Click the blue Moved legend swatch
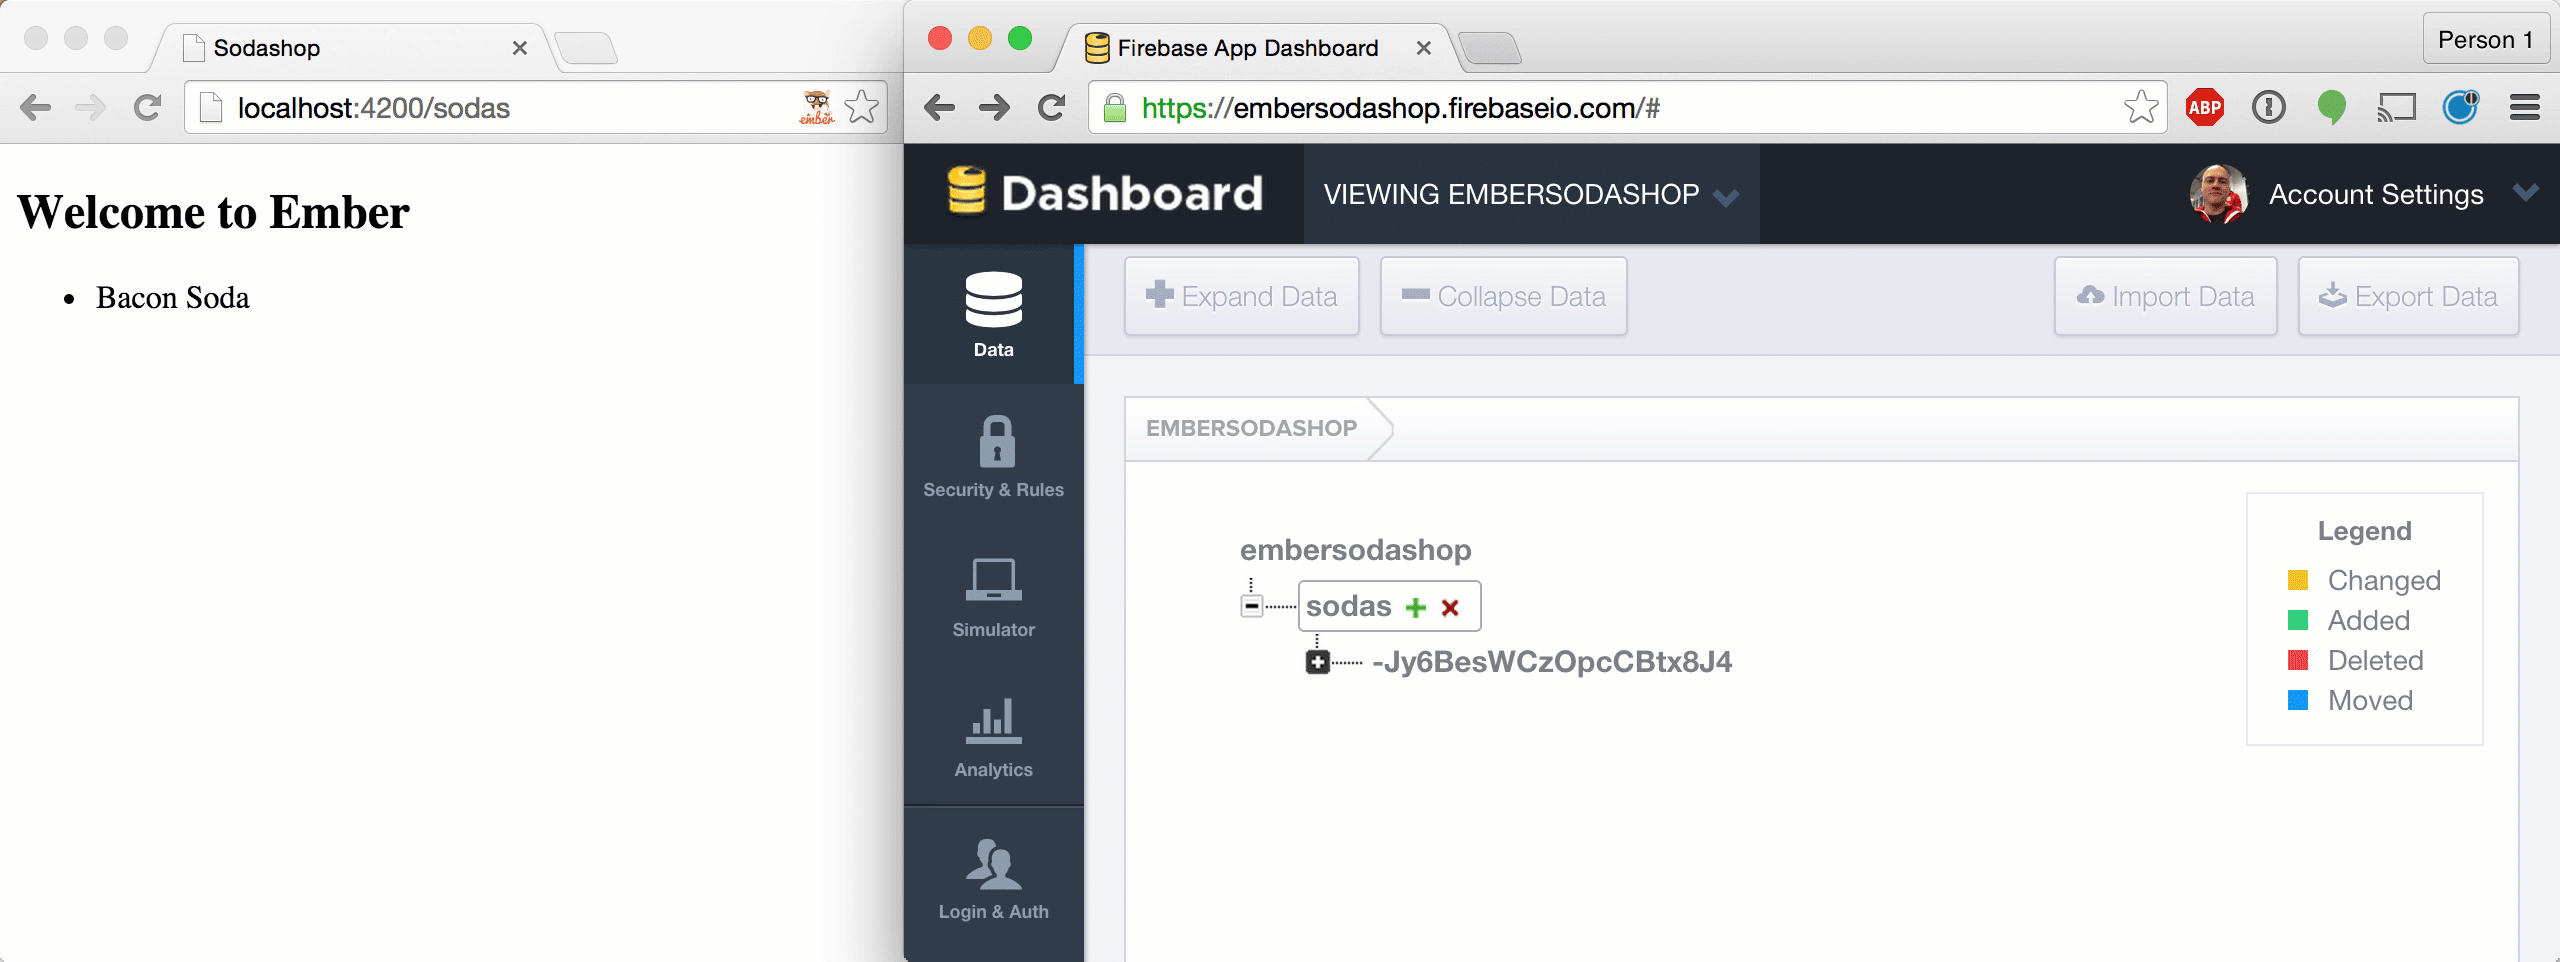Image resolution: width=2560 pixels, height=962 pixels. point(2298,700)
